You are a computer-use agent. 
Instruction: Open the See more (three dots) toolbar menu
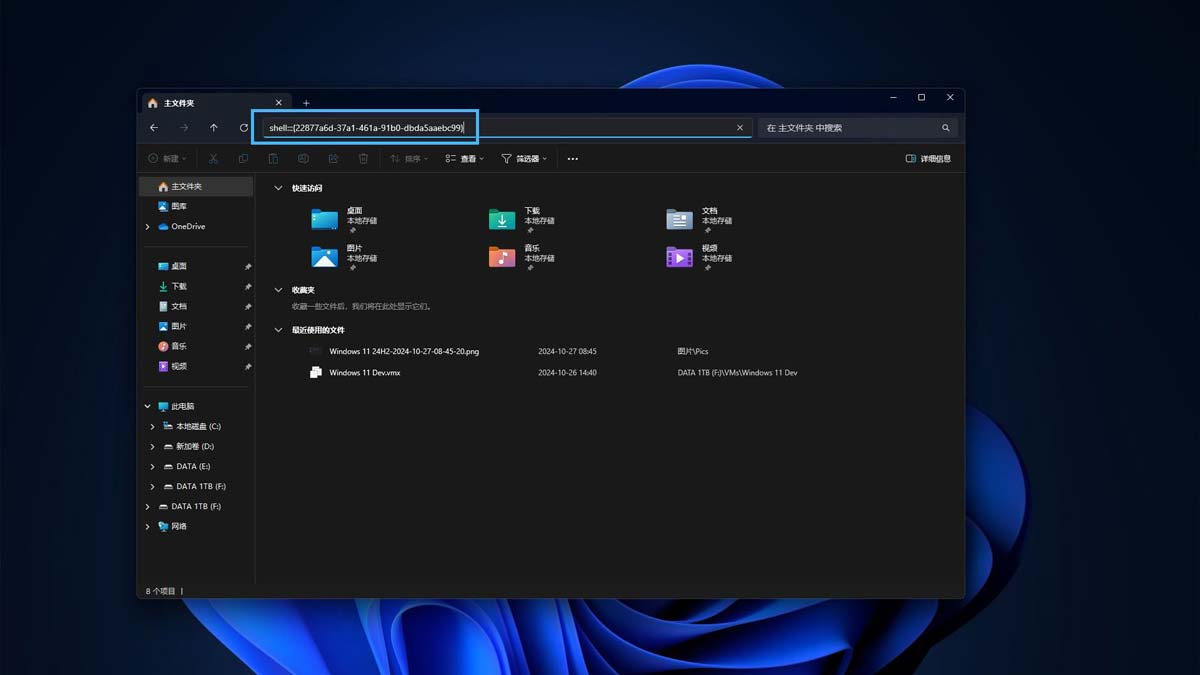pos(572,159)
